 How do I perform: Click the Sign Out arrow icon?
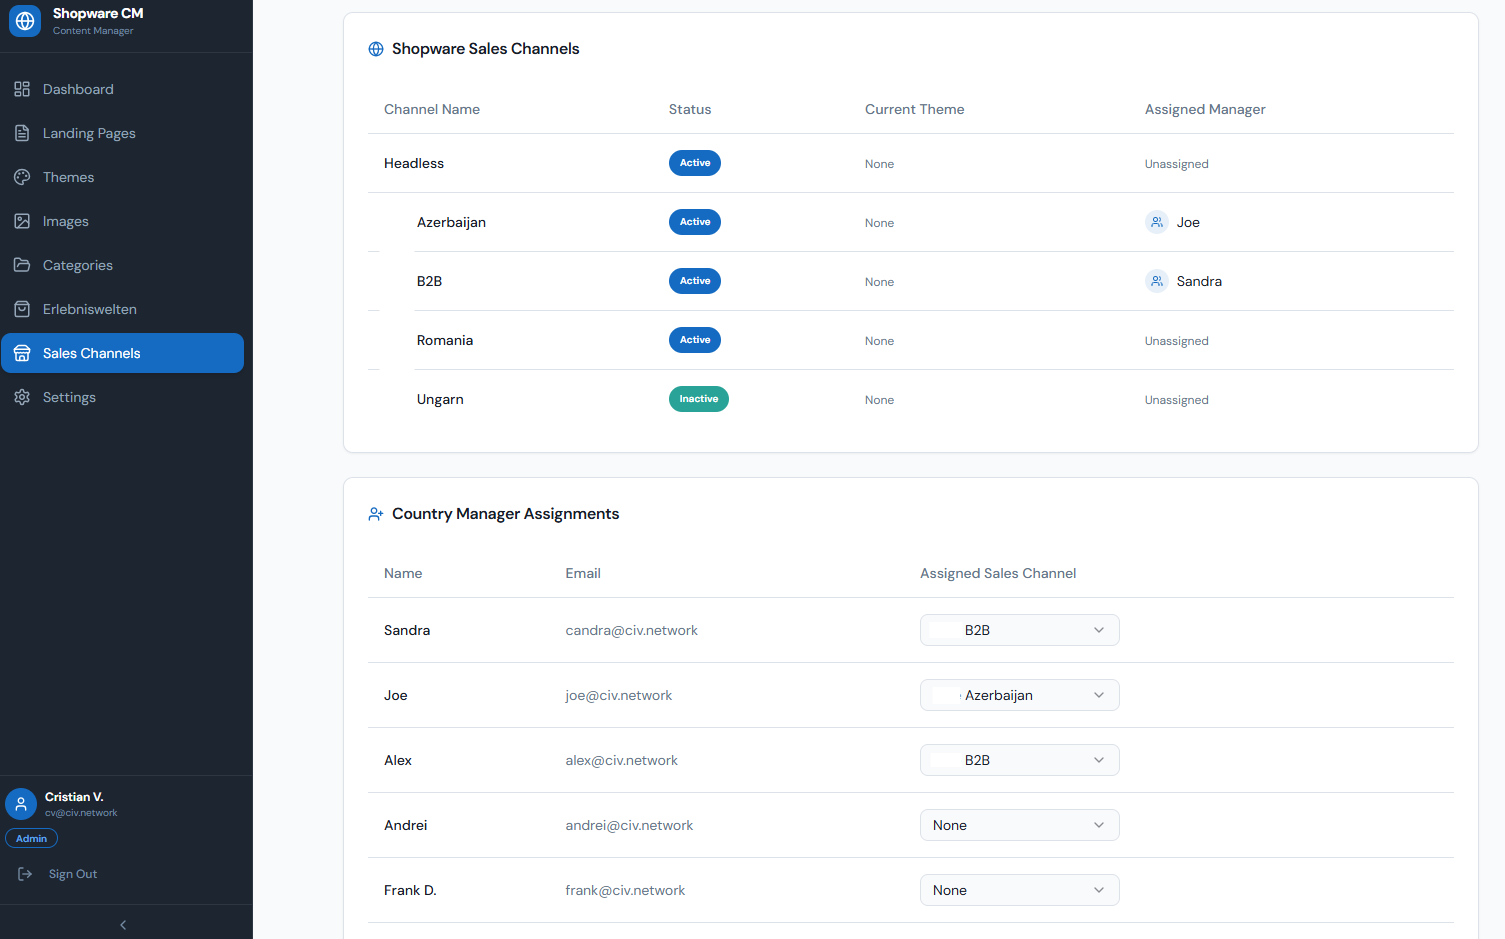click(25, 874)
